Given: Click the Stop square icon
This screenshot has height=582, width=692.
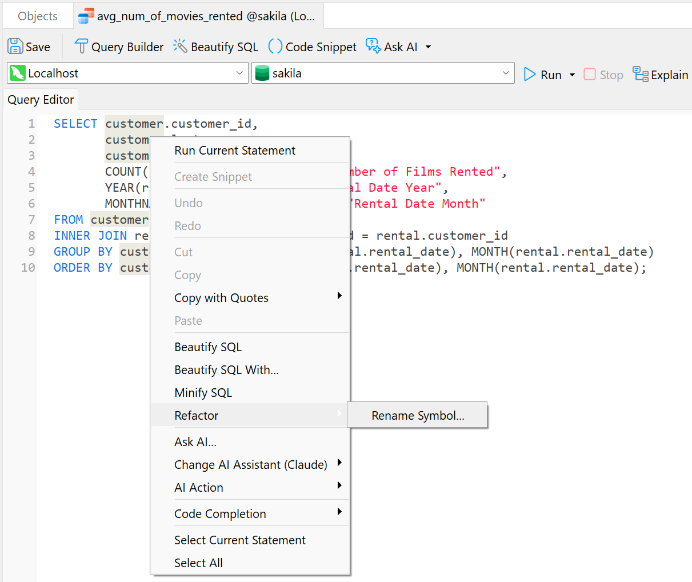Looking at the screenshot, I should click(x=590, y=74).
